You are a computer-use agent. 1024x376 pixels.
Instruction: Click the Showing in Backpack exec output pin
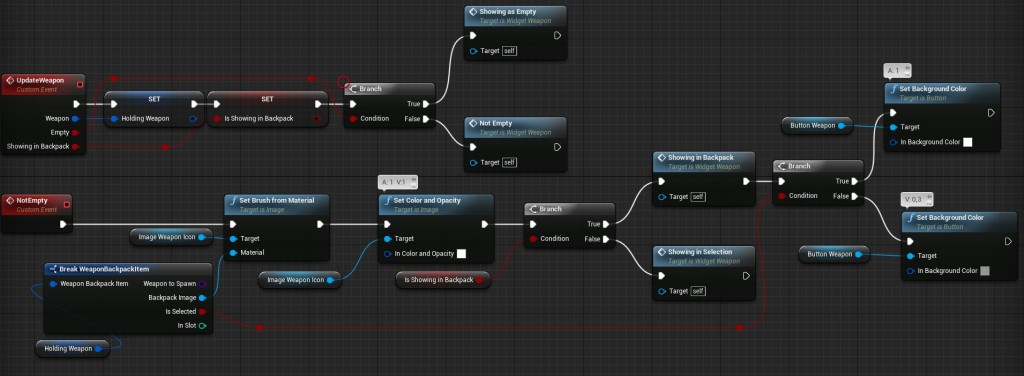[746, 181]
